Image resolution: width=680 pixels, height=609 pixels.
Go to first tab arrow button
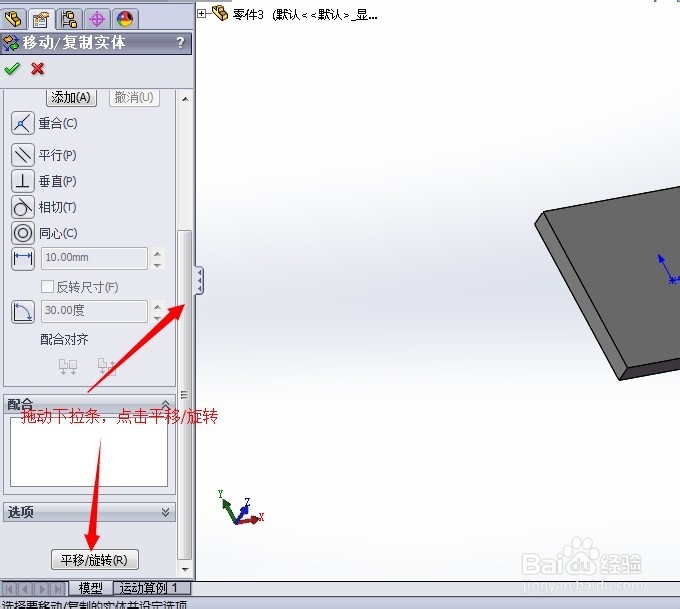pos(10,589)
